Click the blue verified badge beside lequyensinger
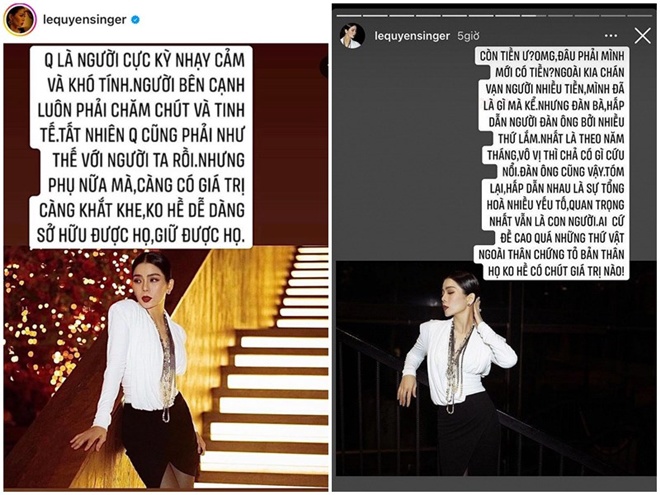 [x=135, y=19]
